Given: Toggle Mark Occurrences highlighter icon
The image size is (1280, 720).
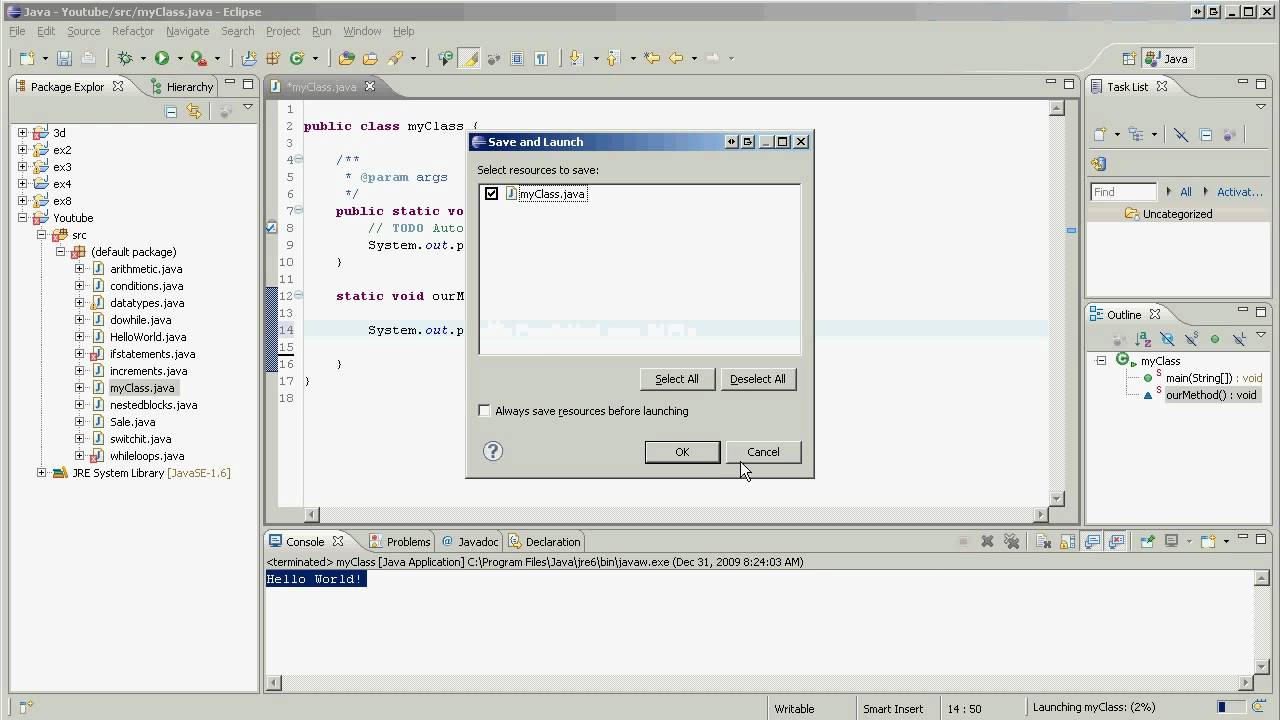Looking at the screenshot, I should click(x=470, y=59).
